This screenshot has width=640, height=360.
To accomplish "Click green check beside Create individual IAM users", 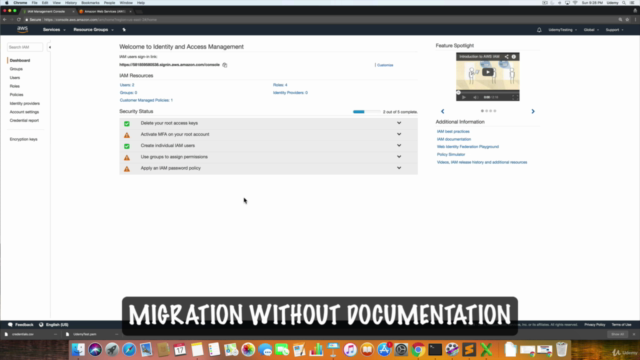I will click(x=127, y=146).
